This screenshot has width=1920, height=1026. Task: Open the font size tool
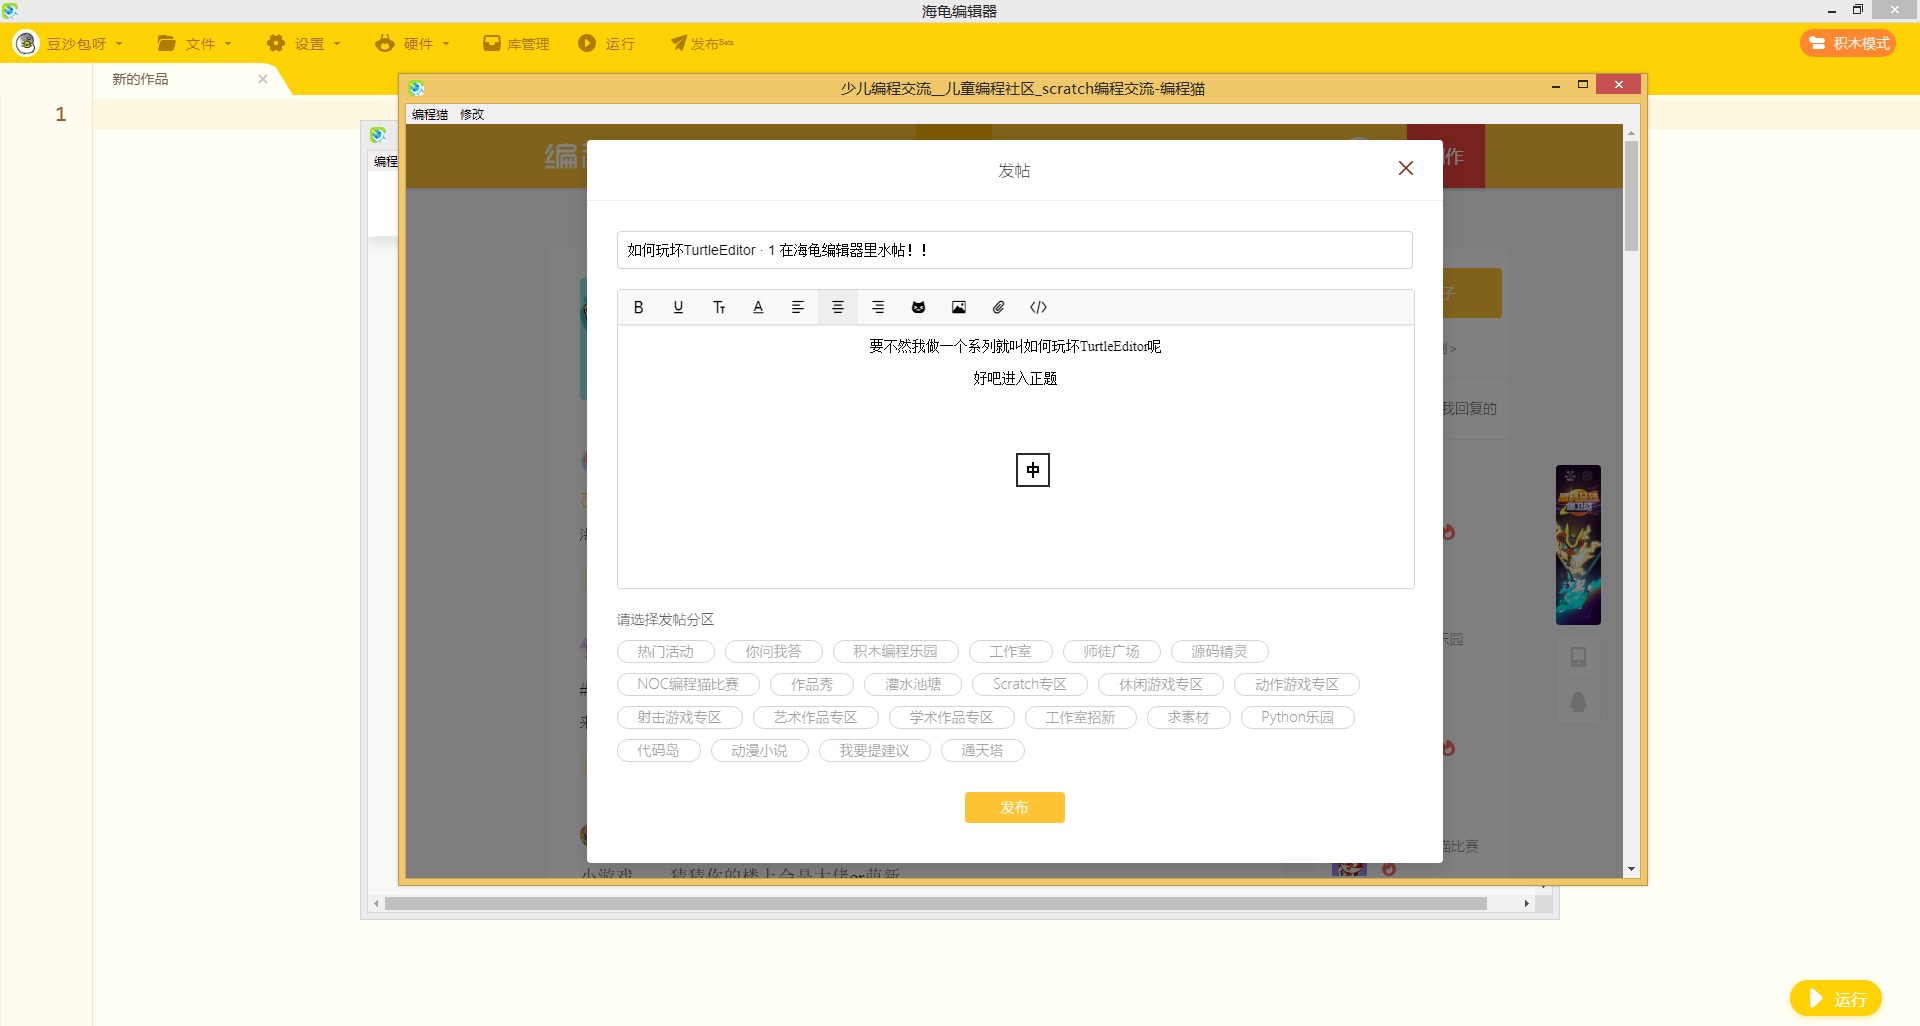click(718, 307)
